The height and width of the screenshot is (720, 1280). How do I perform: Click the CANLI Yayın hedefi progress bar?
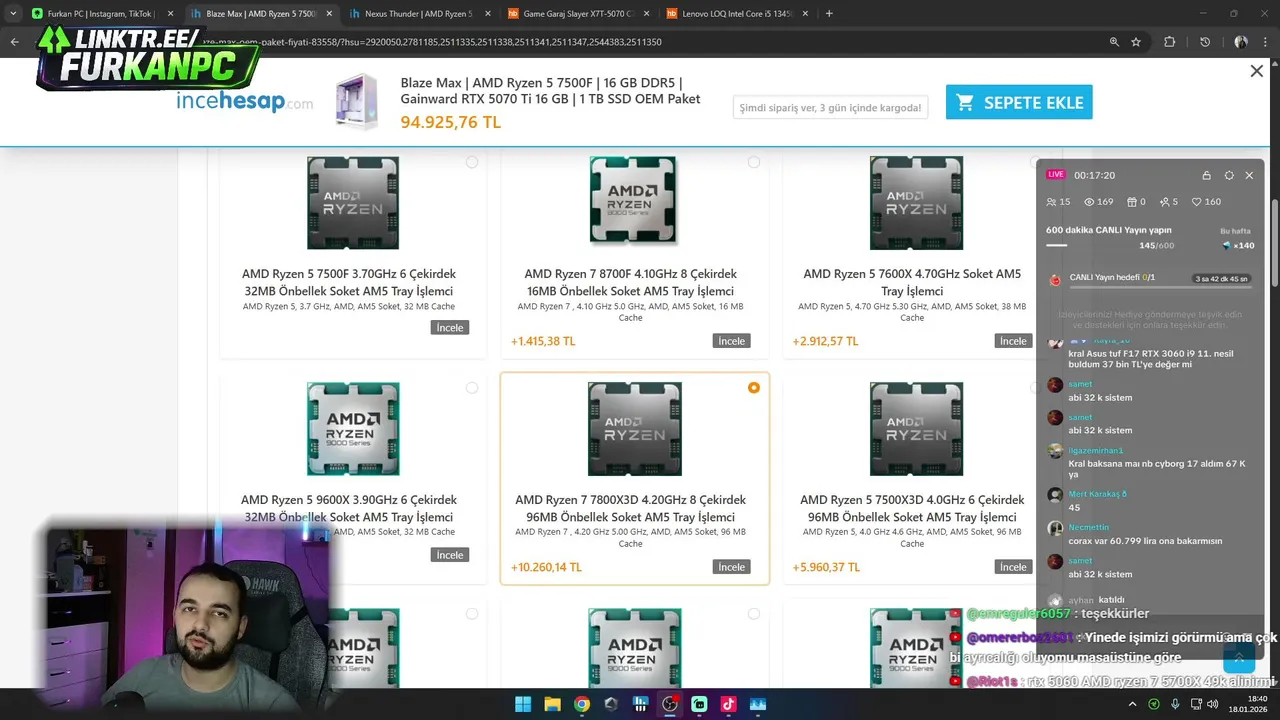[1160, 287]
